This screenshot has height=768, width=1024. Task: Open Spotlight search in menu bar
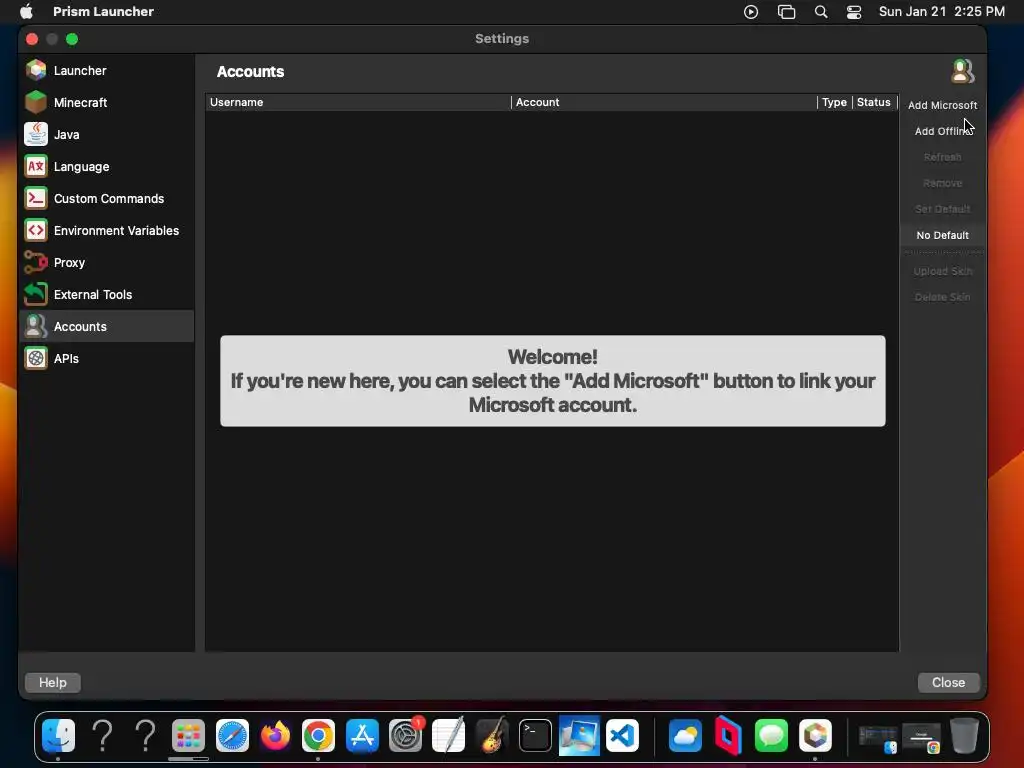pyautogui.click(x=821, y=12)
